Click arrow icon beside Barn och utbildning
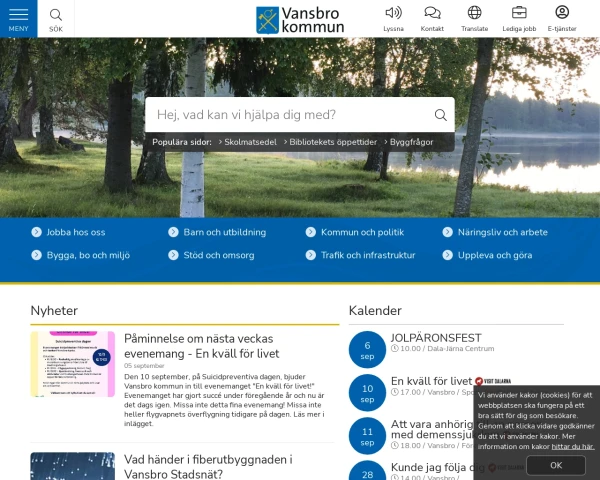The width and height of the screenshot is (600, 480). [173, 232]
